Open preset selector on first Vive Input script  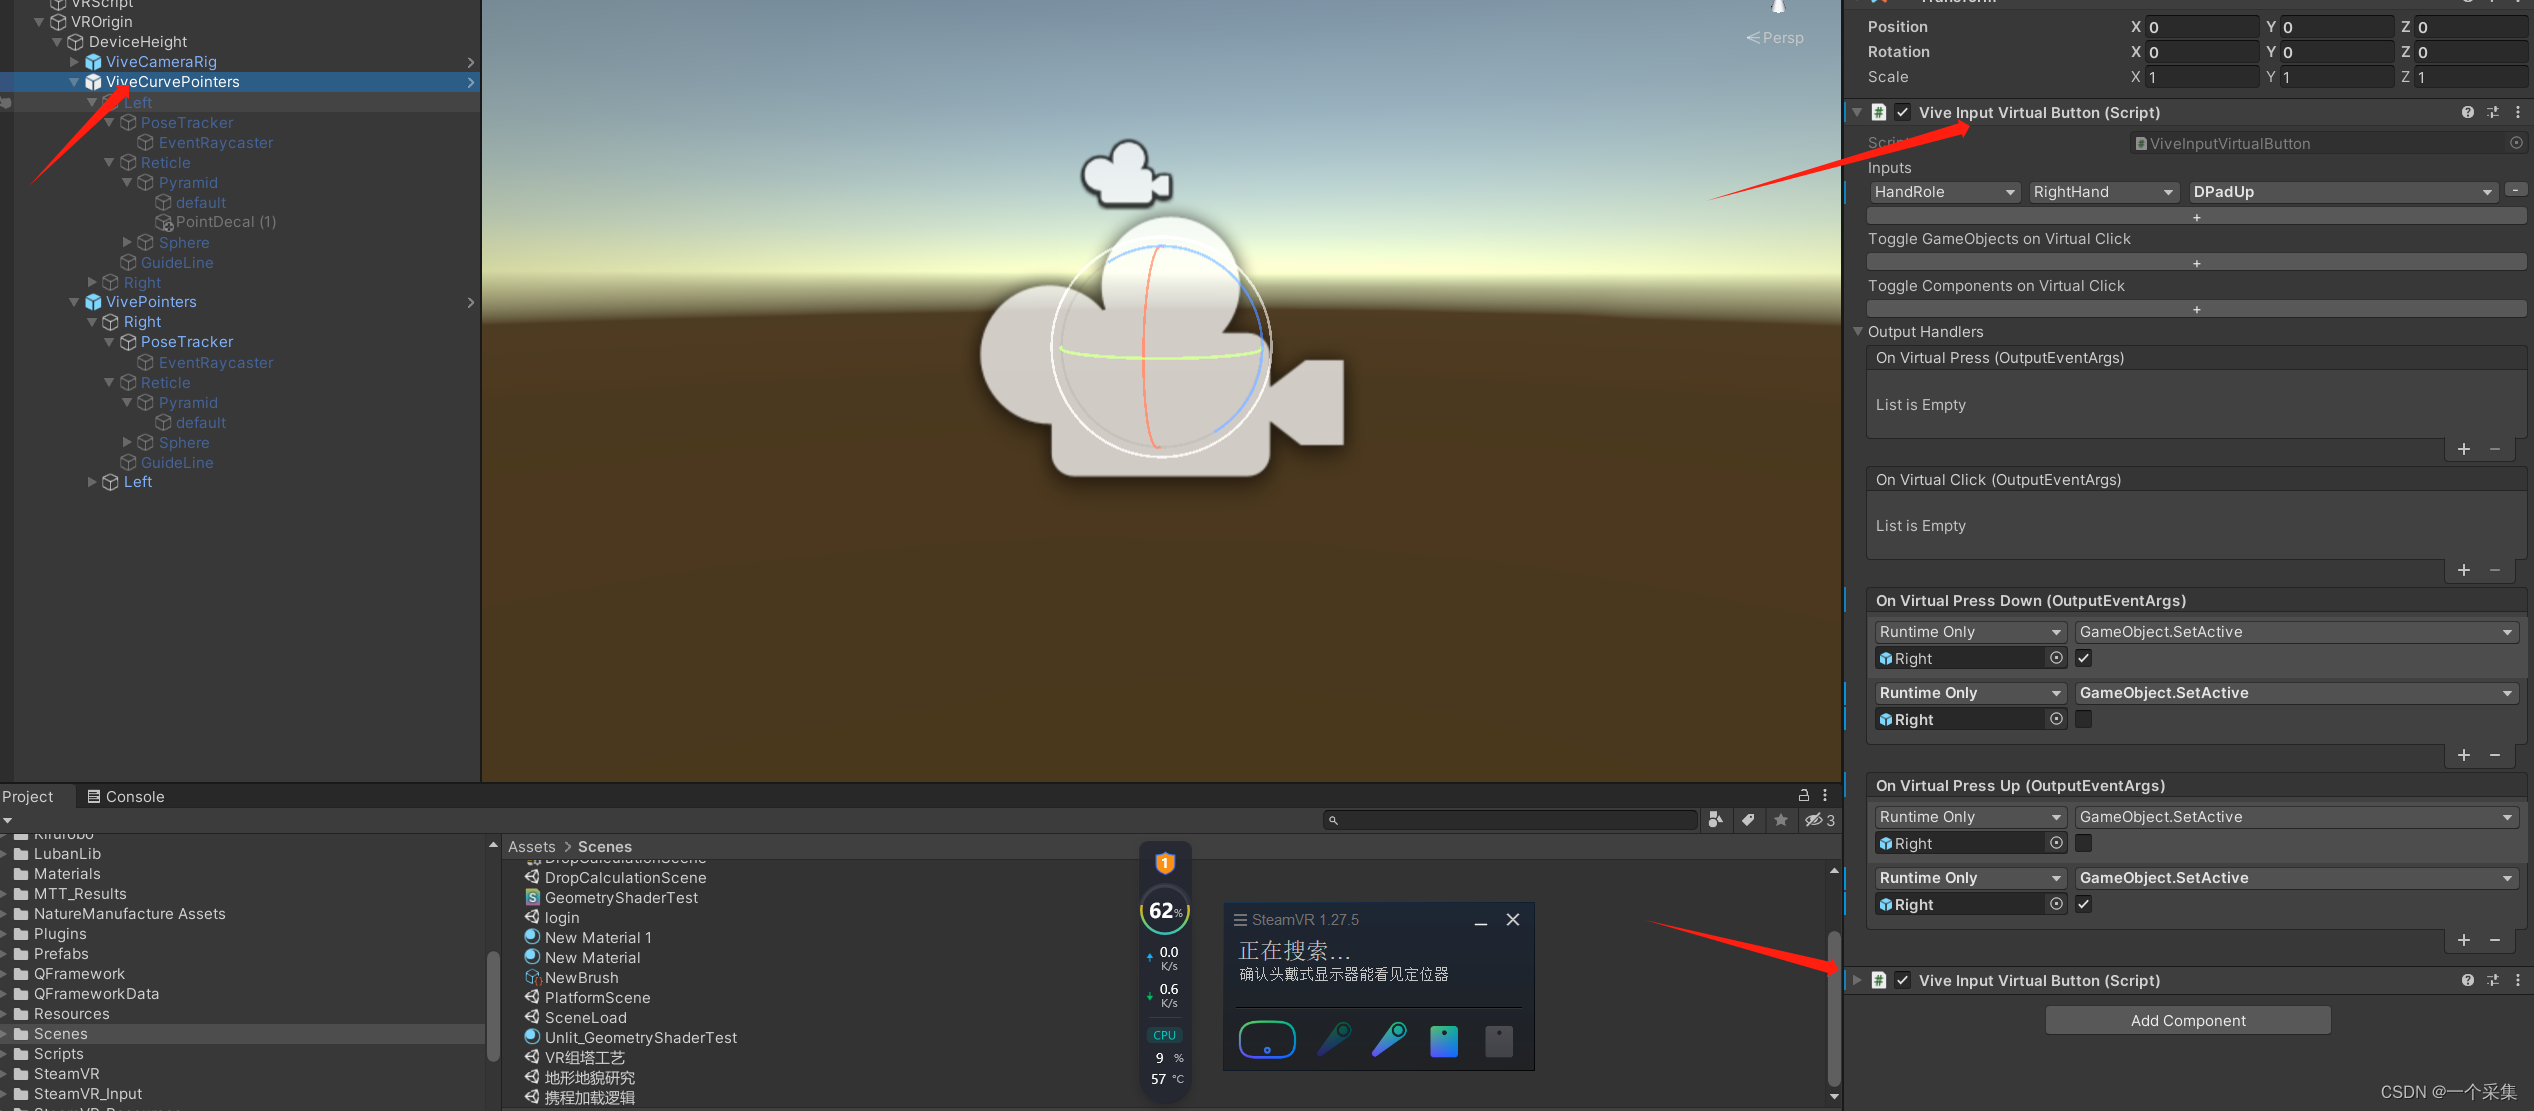click(x=2492, y=113)
